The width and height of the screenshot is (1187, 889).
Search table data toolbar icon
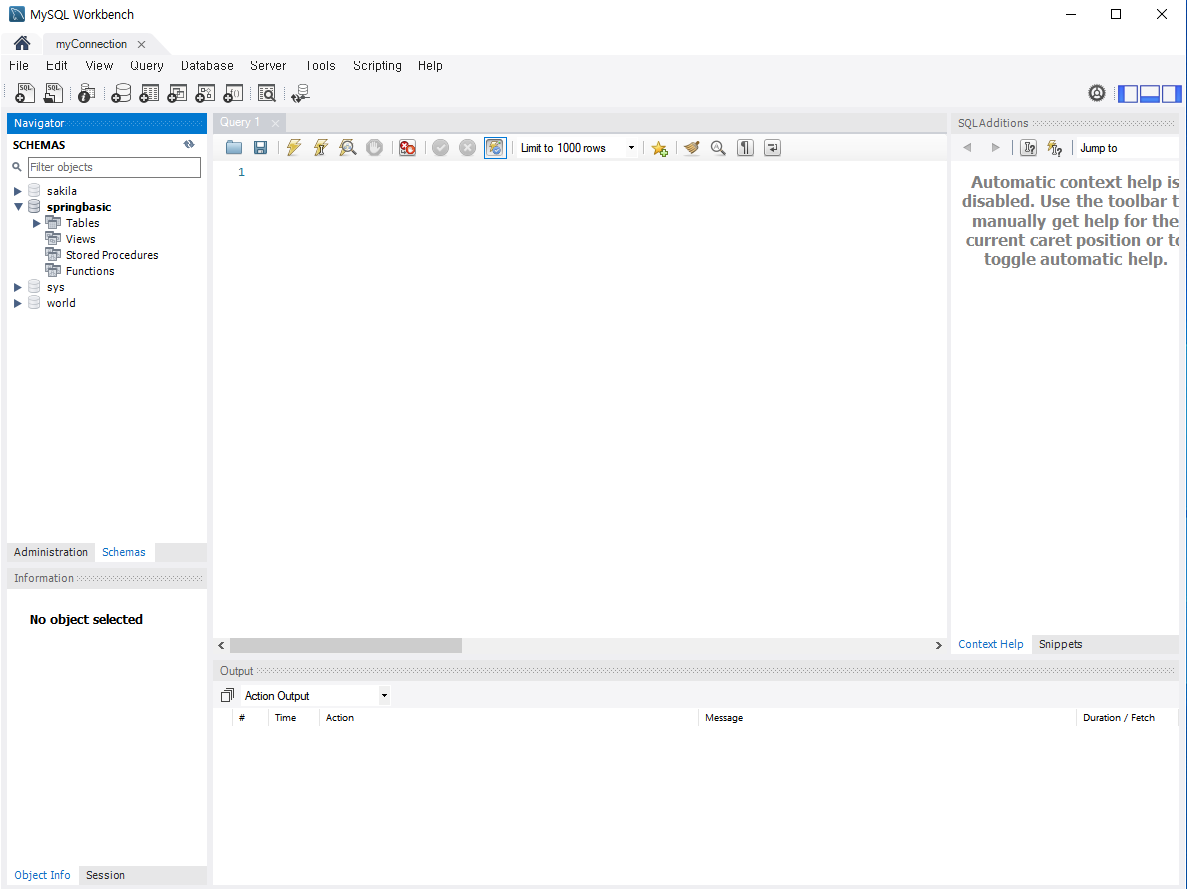click(x=266, y=93)
